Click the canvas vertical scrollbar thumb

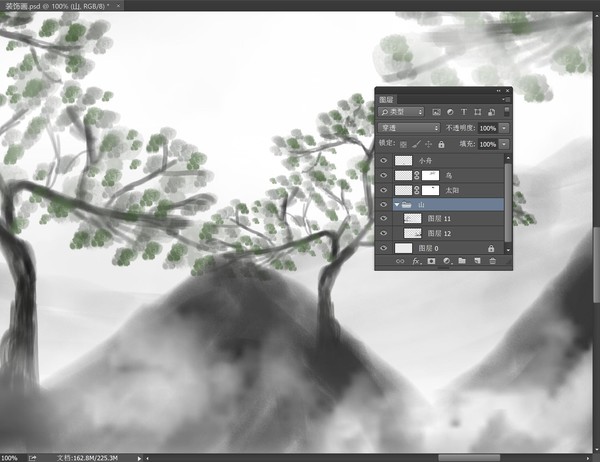coord(597,264)
